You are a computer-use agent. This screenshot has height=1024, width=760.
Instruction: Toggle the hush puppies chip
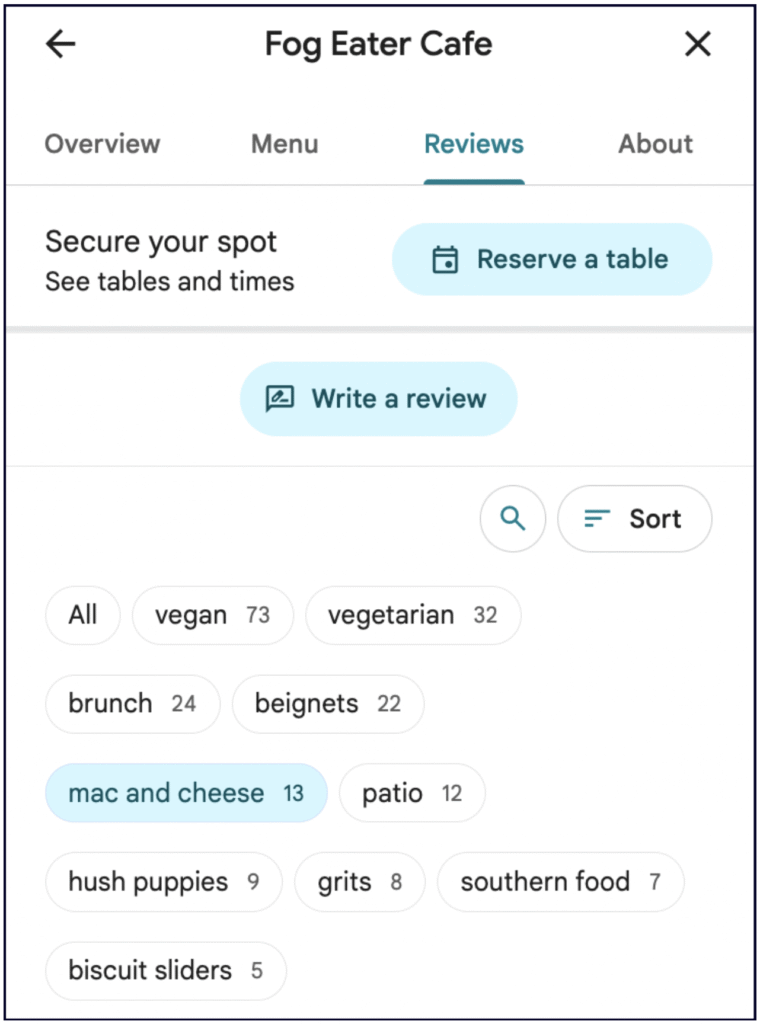click(163, 882)
